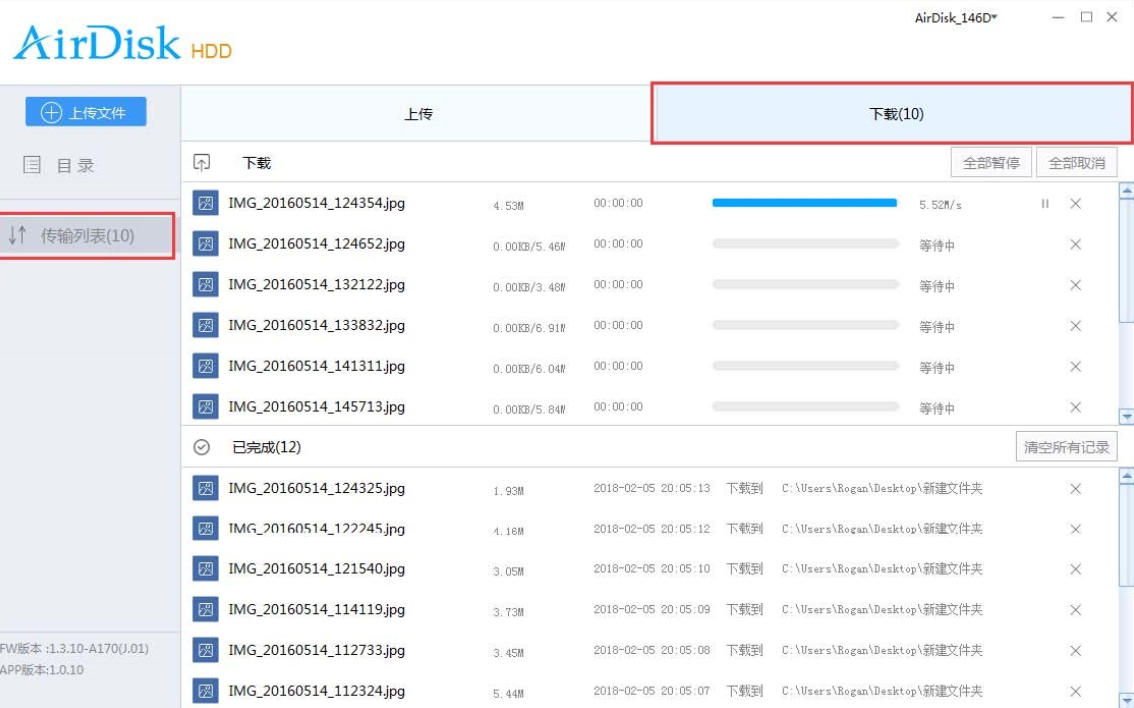Click the 上传文件 button
Image resolution: width=1134 pixels, height=708 pixels.
click(x=86, y=113)
